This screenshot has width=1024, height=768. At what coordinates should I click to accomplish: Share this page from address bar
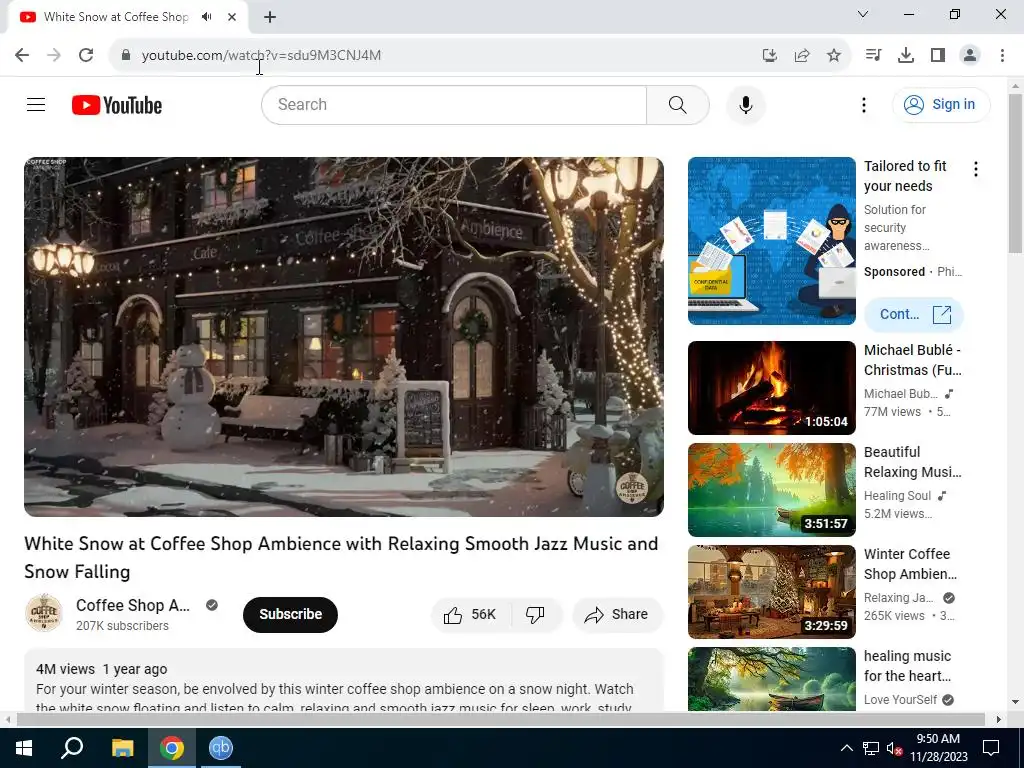802,56
